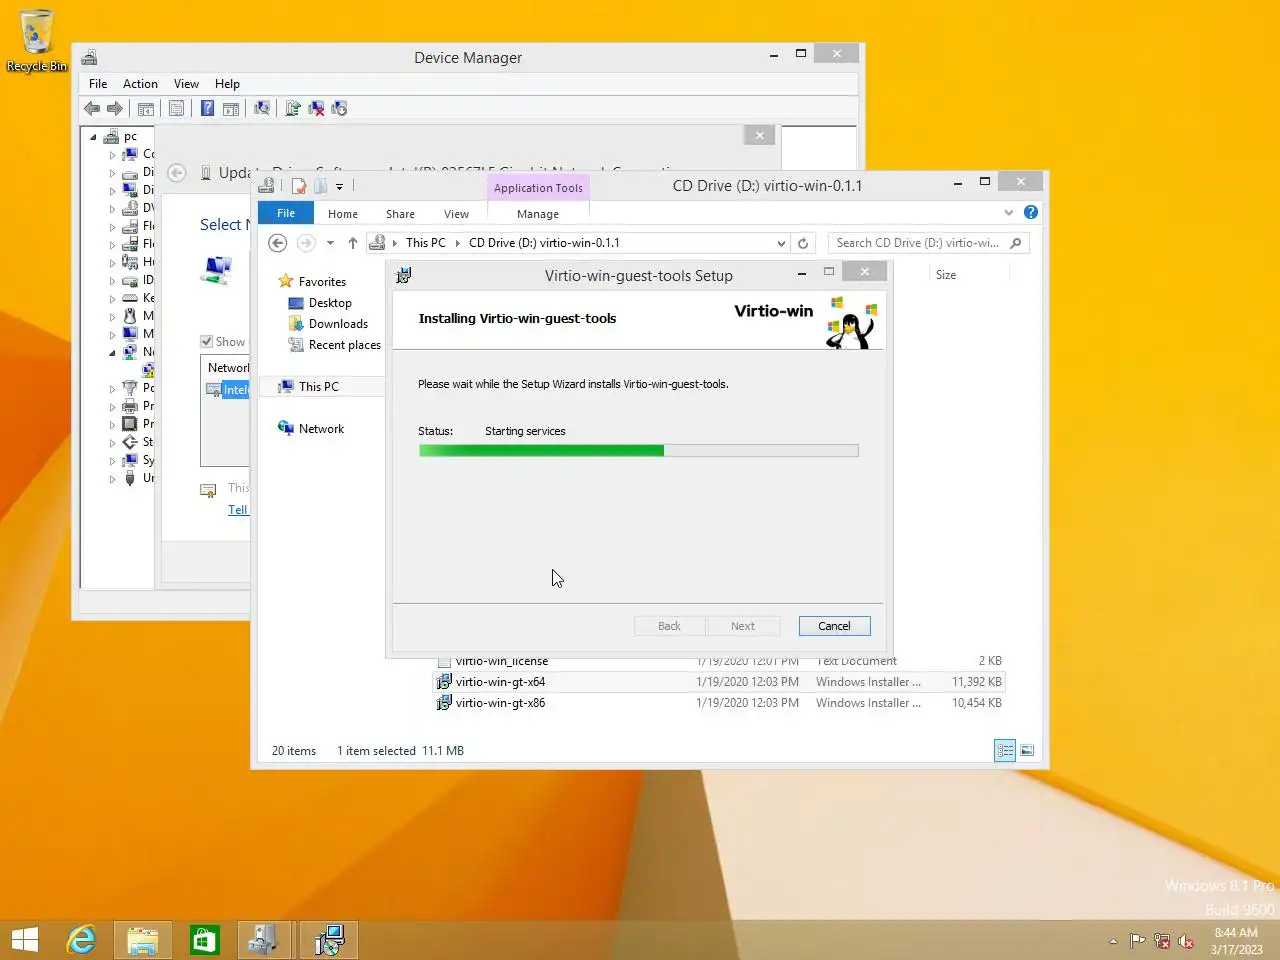The image size is (1280, 960).
Task: Expand Processors node in device tree
Action: click(x=112, y=425)
